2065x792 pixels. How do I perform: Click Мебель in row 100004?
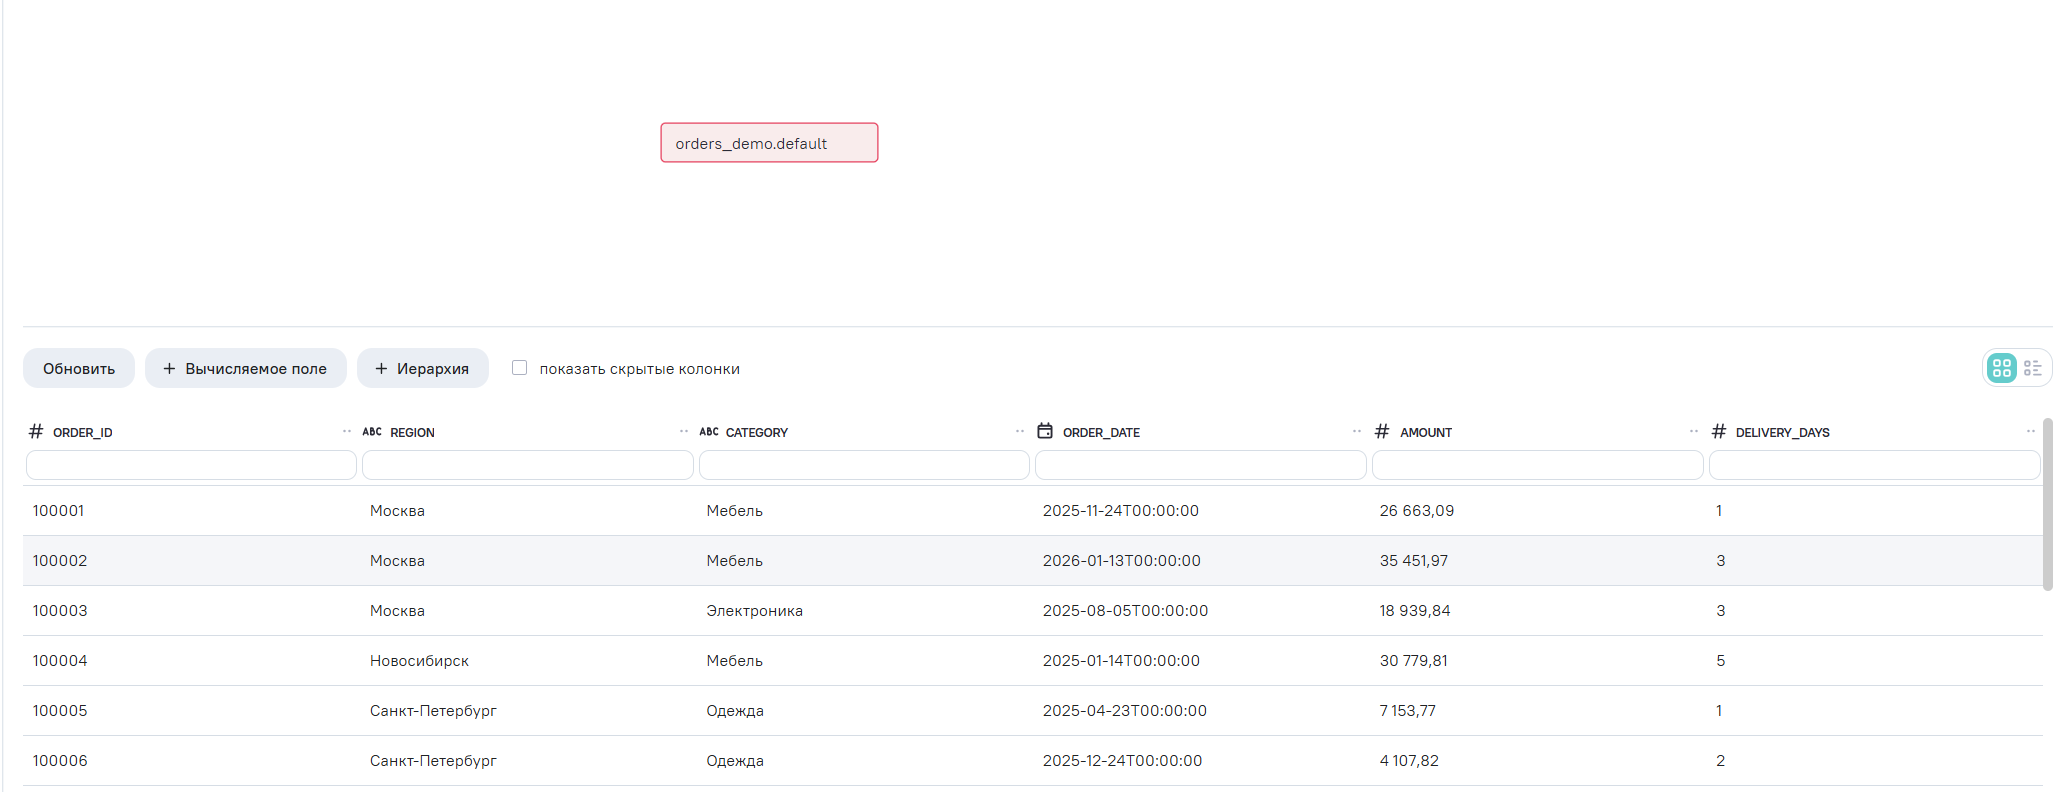coord(734,661)
